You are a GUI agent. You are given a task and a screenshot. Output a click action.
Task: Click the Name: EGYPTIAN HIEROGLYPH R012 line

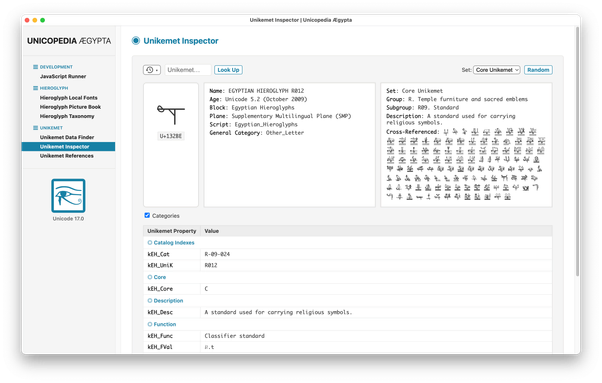coord(256,91)
